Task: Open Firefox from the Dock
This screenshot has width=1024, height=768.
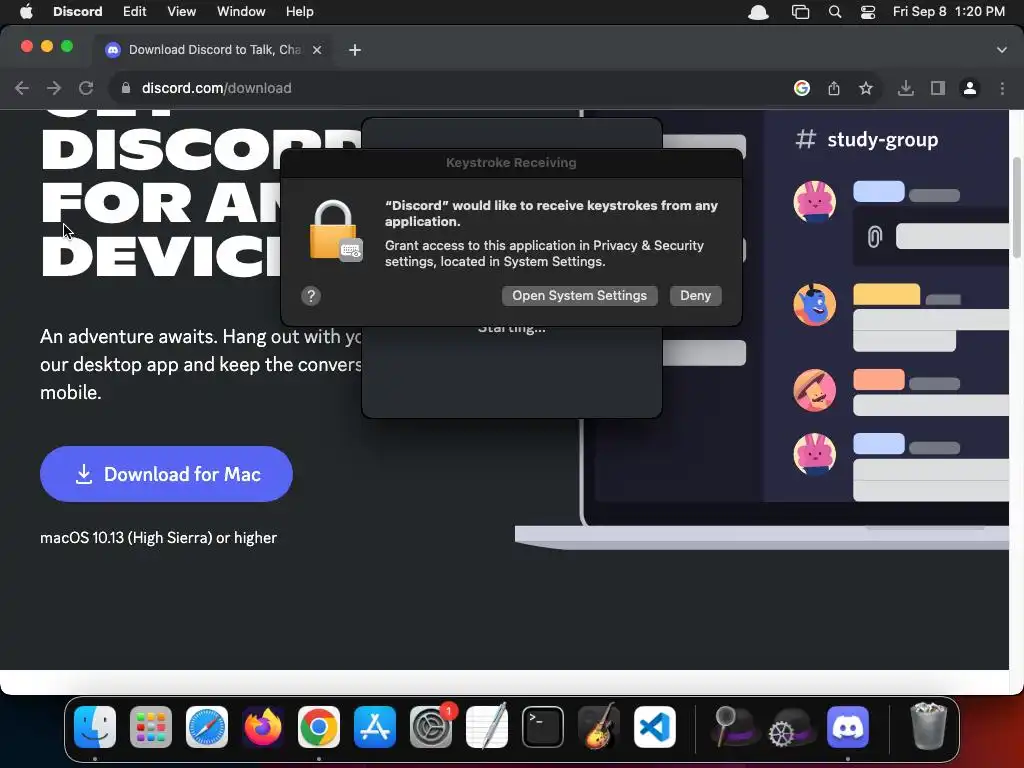Action: [x=263, y=727]
